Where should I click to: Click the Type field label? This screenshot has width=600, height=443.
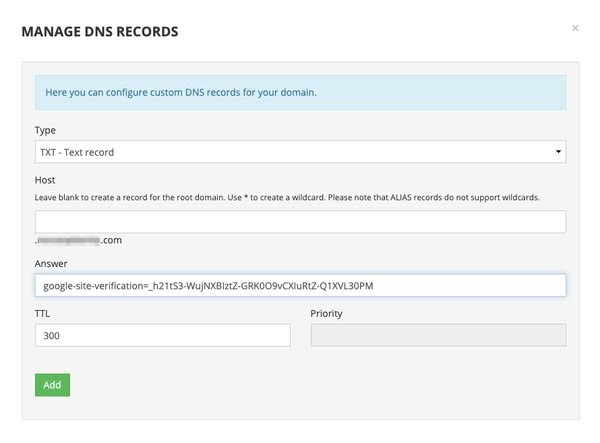45,130
